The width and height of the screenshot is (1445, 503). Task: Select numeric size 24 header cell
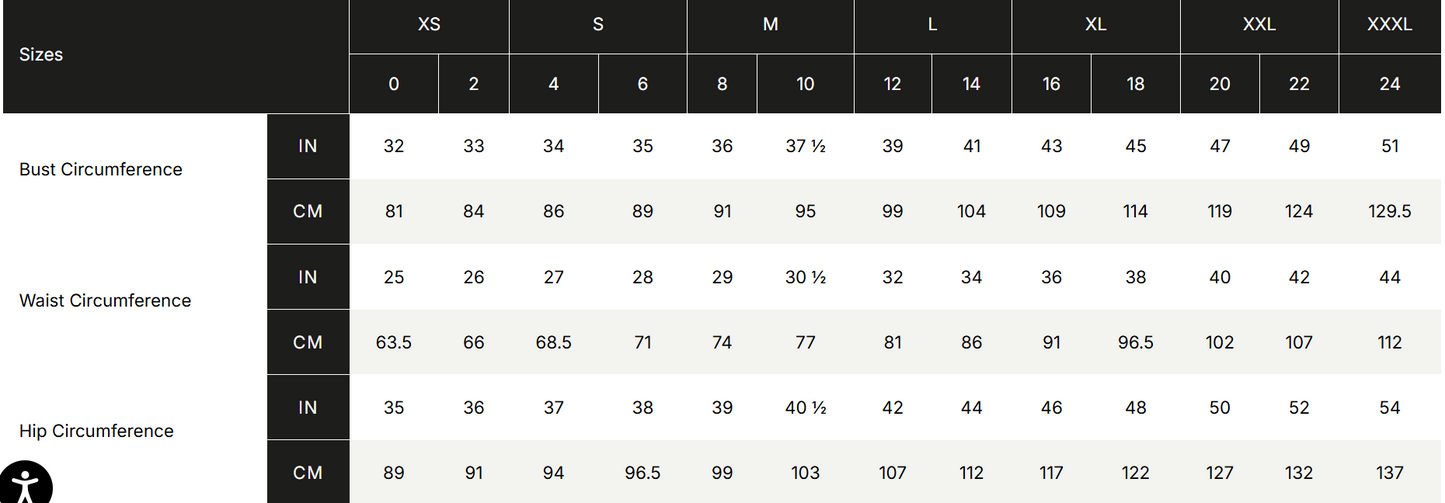[1389, 84]
